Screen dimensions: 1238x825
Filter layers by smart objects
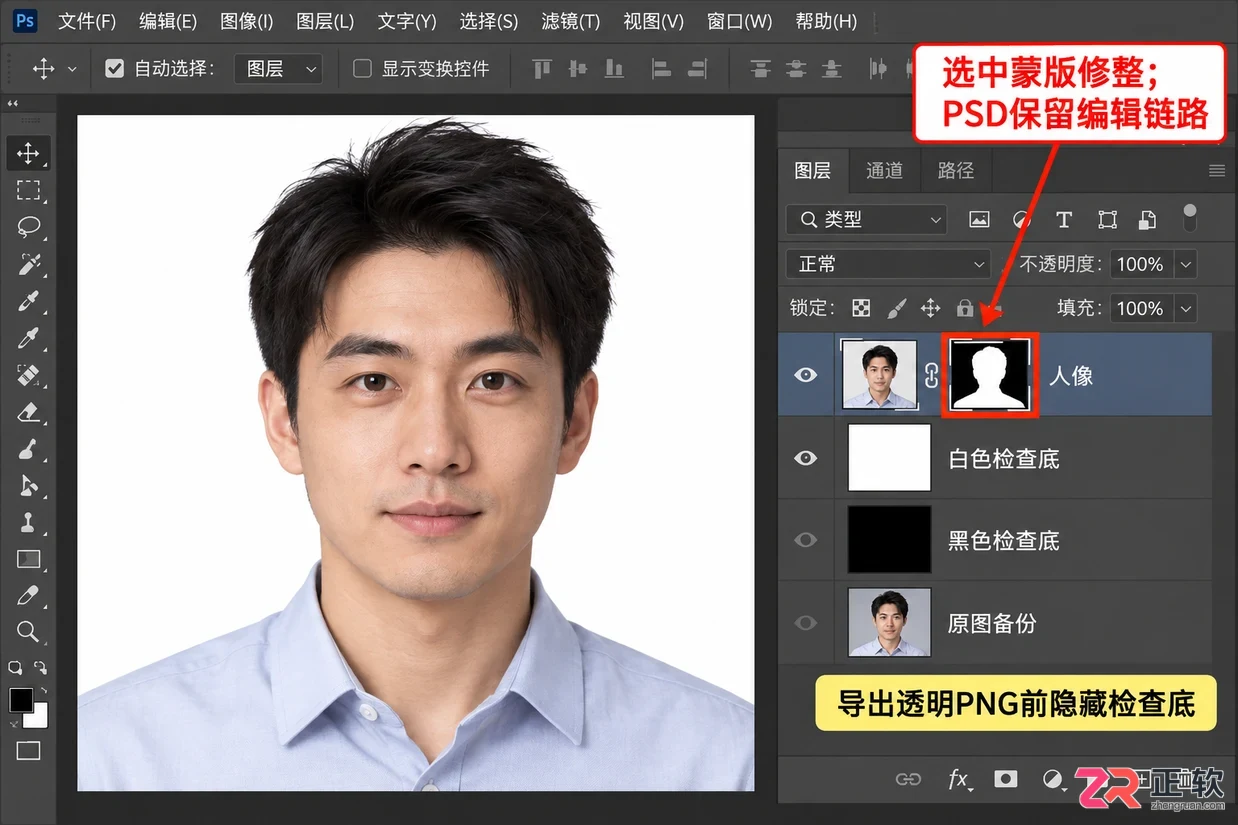click(1148, 219)
